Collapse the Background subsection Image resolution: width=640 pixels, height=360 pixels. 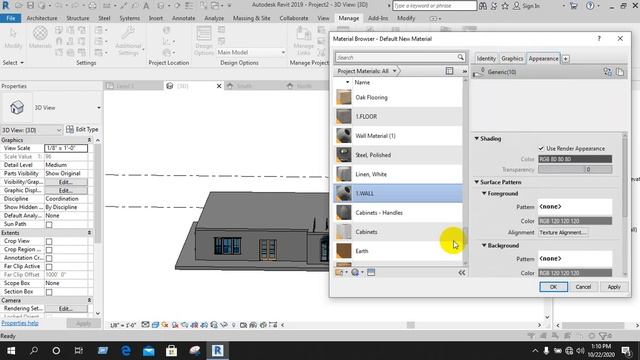click(x=484, y=245)
